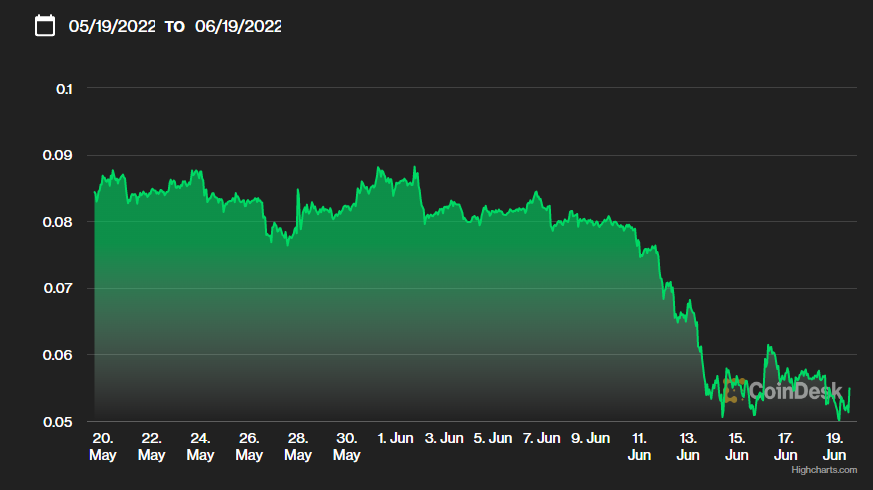Click the 24. May x-axis label
The width and height of the screenshot is (873, 490).
[x=200, y=446]
